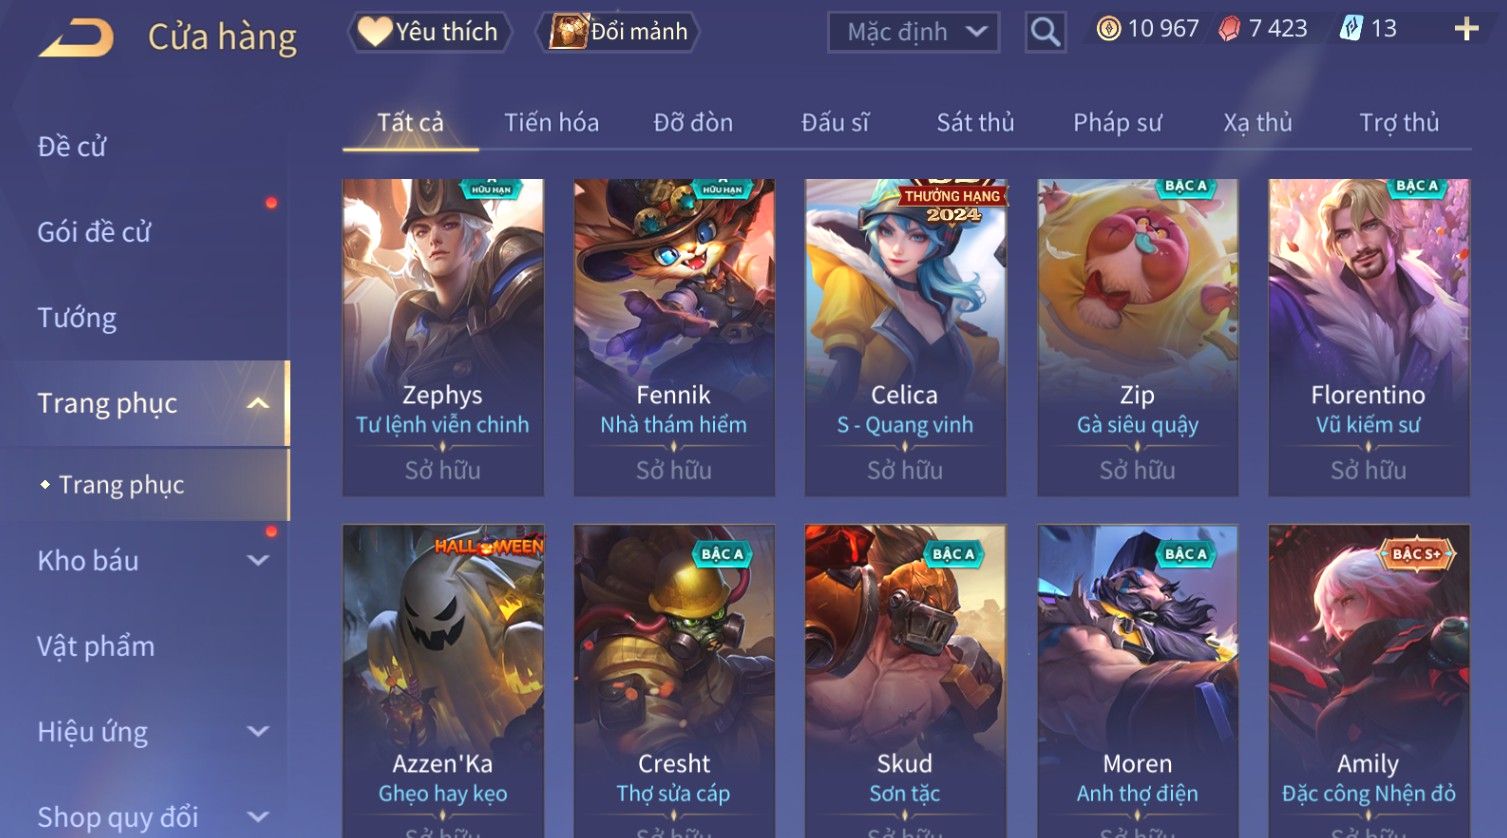Click the blue voucher currency icon

[1351, 29]
